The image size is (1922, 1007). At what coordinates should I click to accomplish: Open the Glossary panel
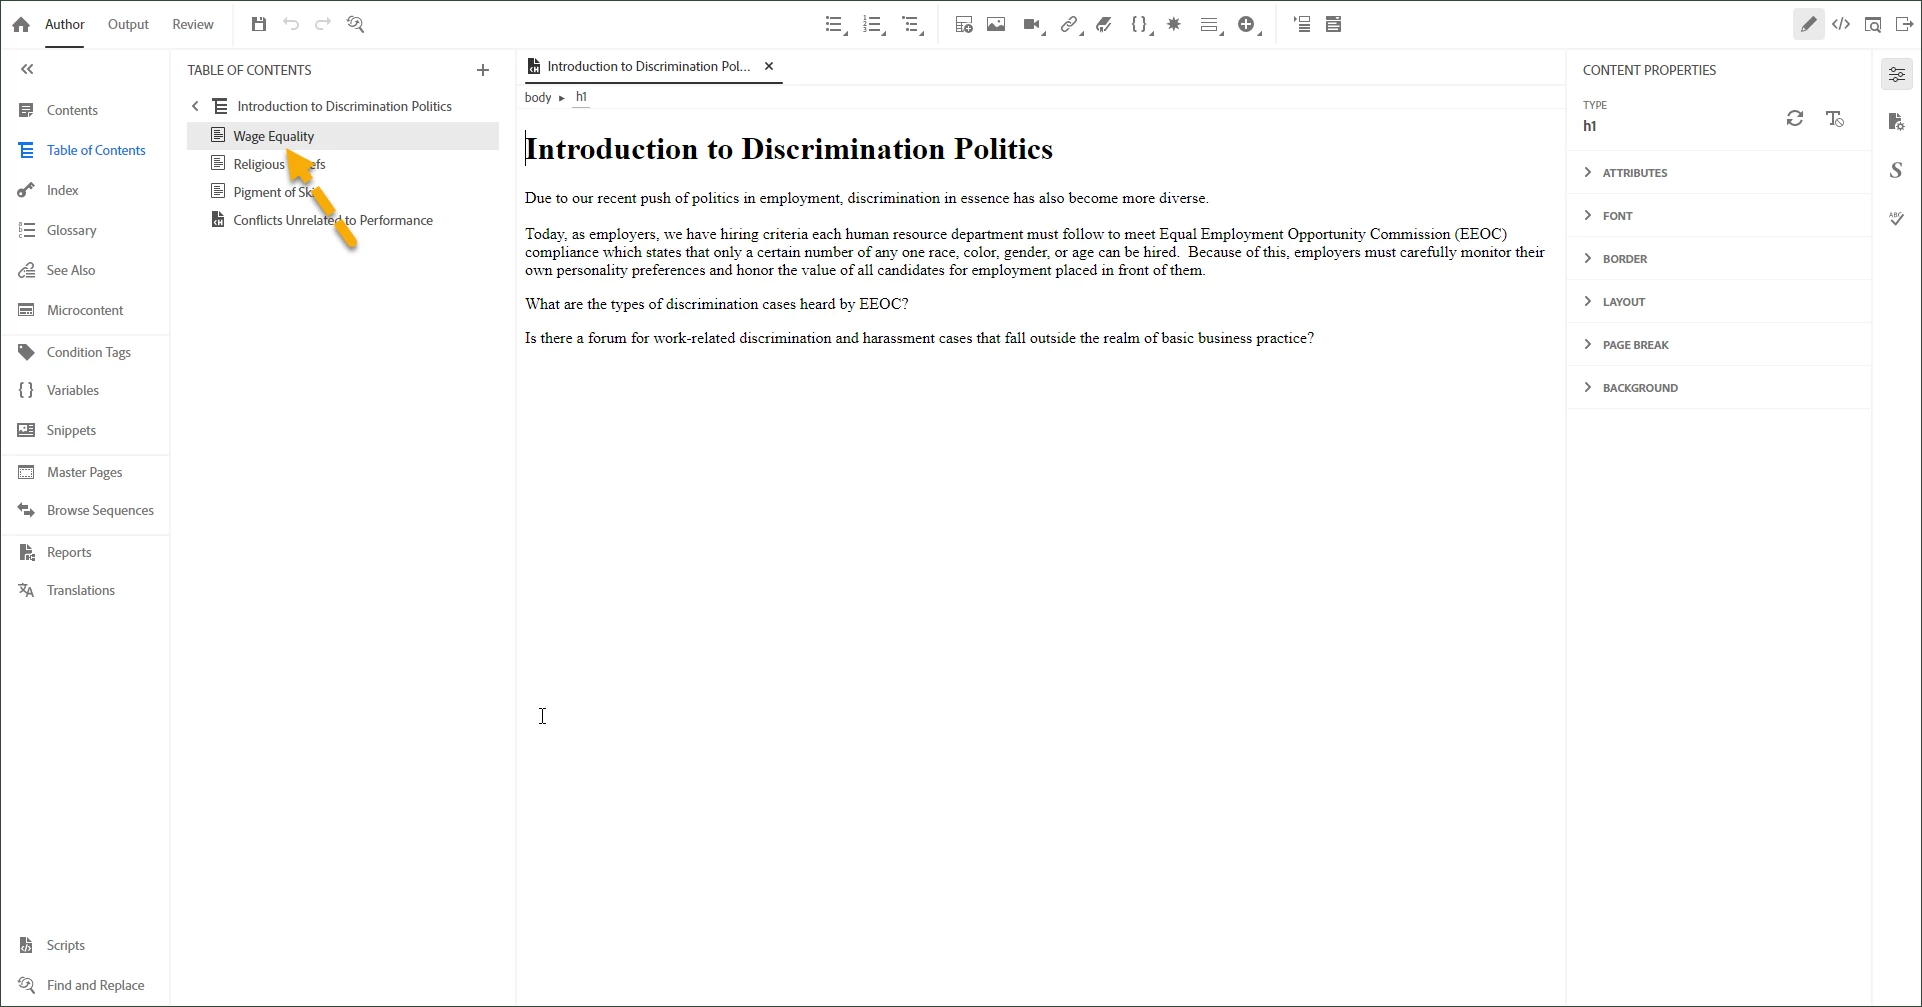point(71,230)
